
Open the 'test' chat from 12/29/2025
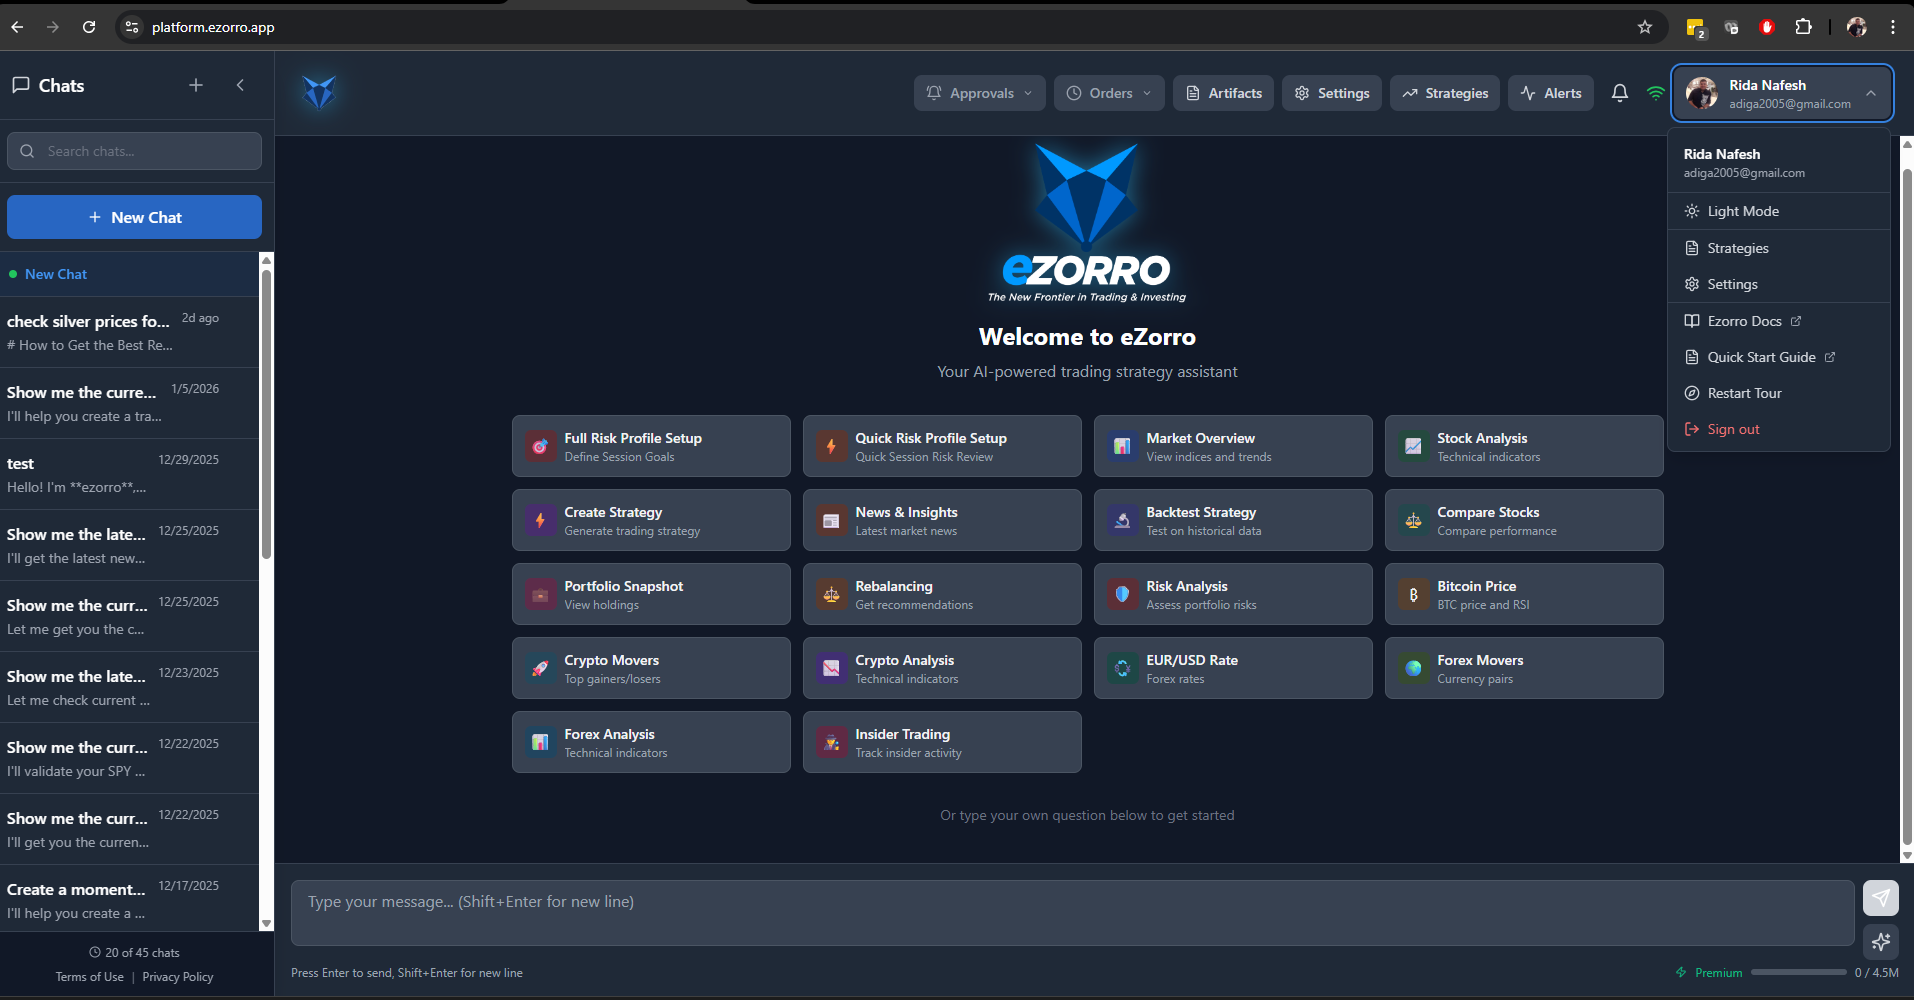pyautogui.click(x=130, y=474)
